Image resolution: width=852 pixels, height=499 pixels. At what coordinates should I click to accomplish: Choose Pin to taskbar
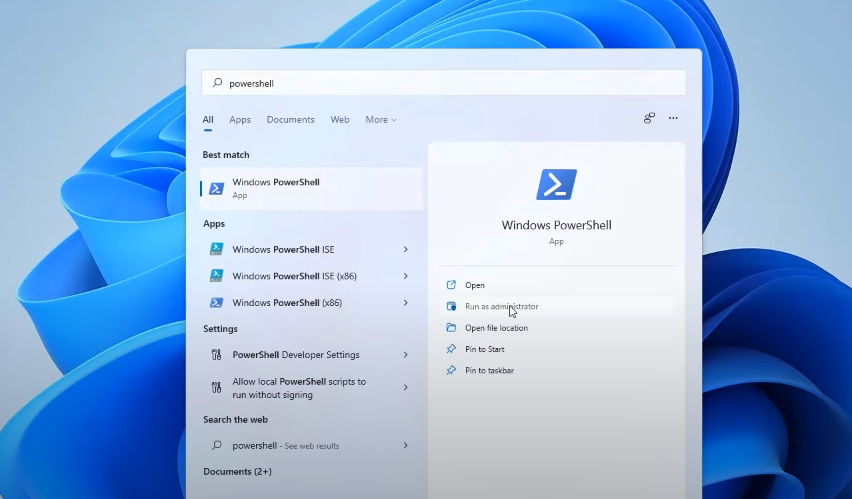click(x=489, y=370)
